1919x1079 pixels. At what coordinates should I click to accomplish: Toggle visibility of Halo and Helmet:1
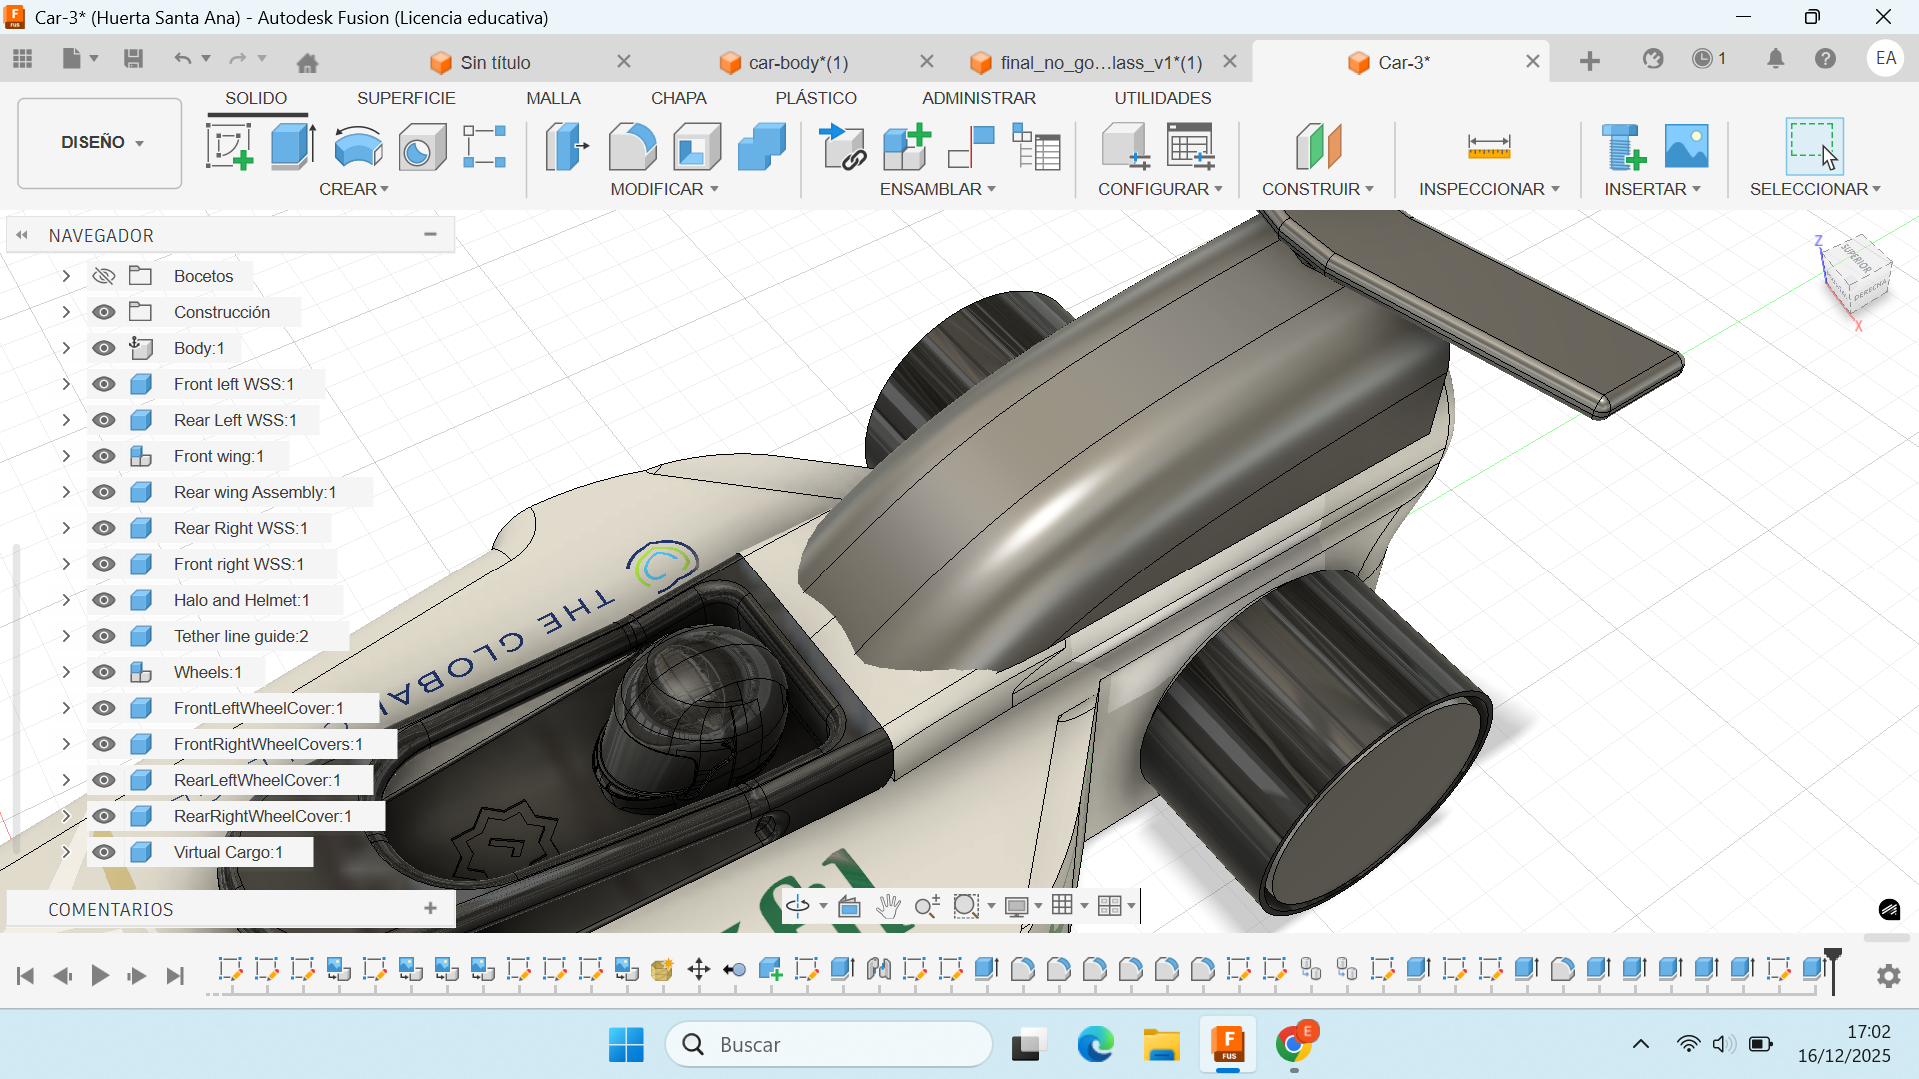point(104,600)
